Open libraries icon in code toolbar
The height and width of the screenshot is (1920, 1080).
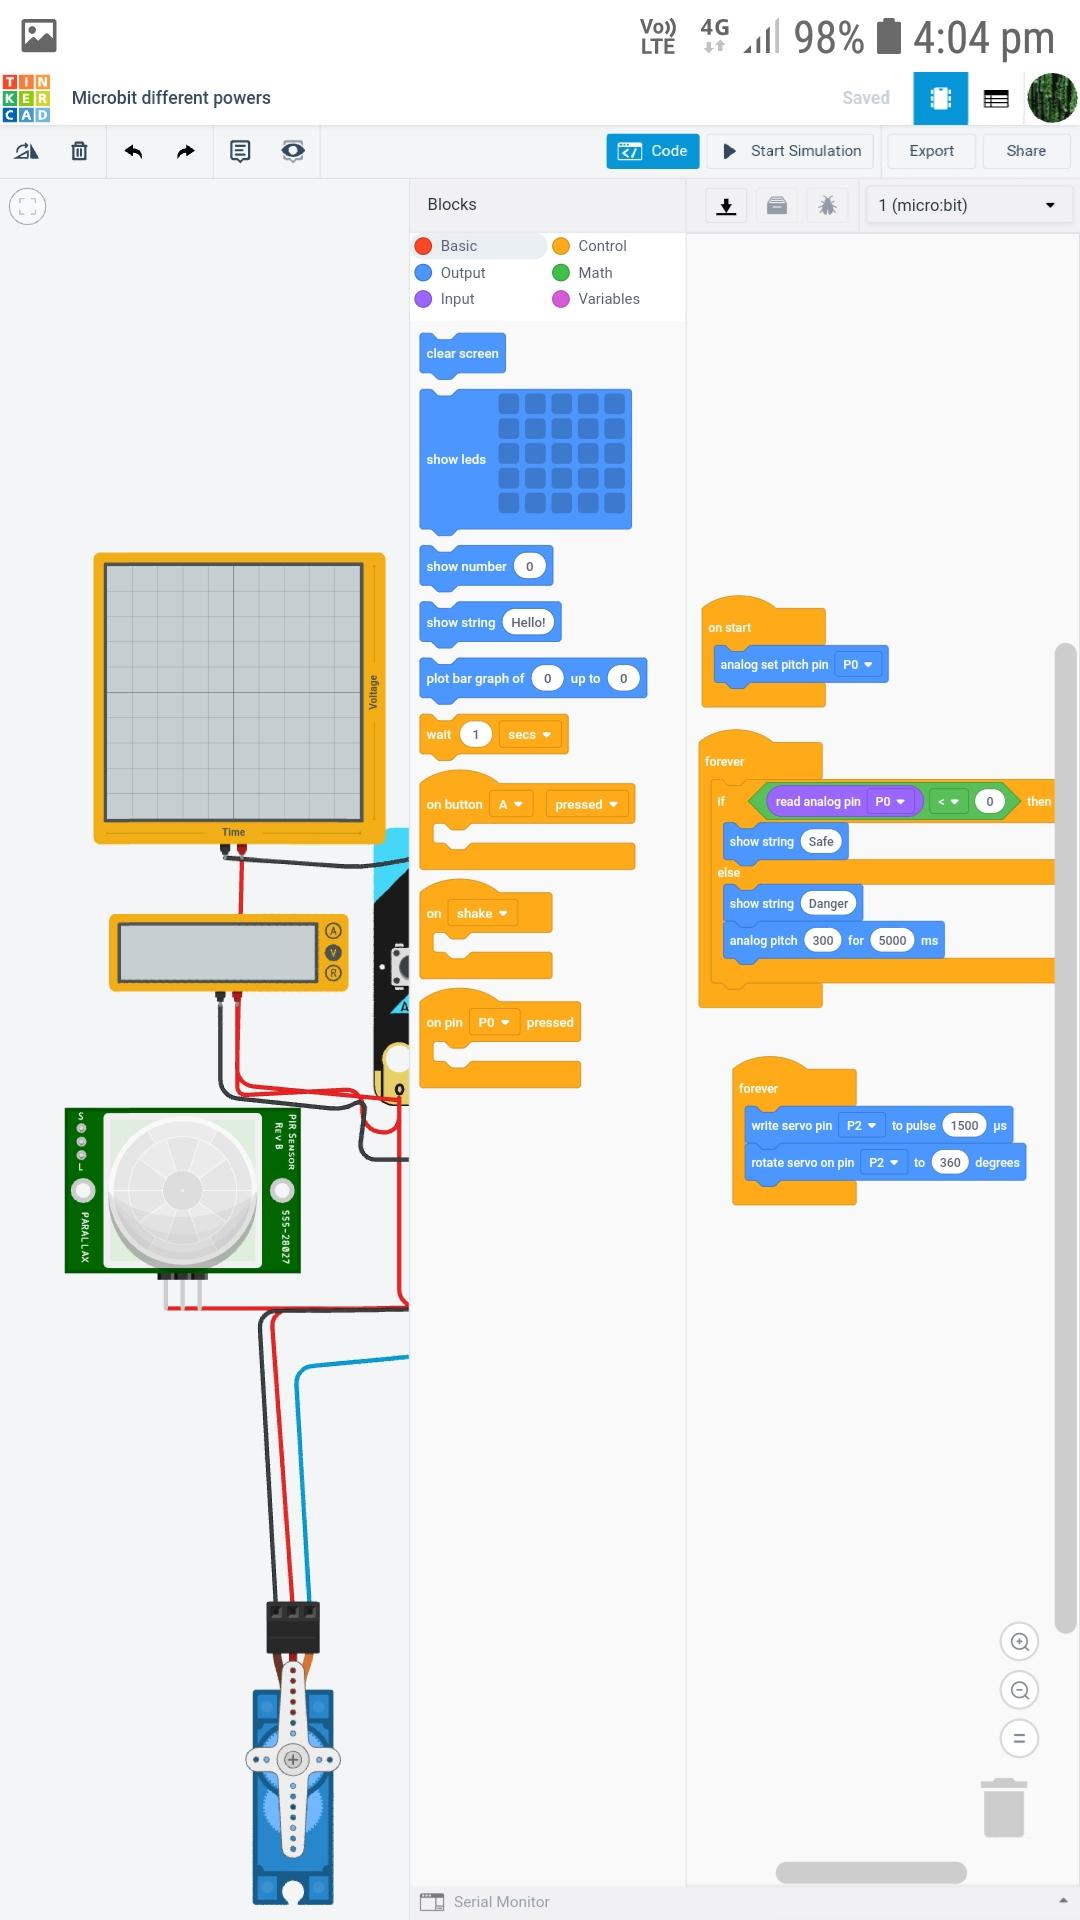777,206
